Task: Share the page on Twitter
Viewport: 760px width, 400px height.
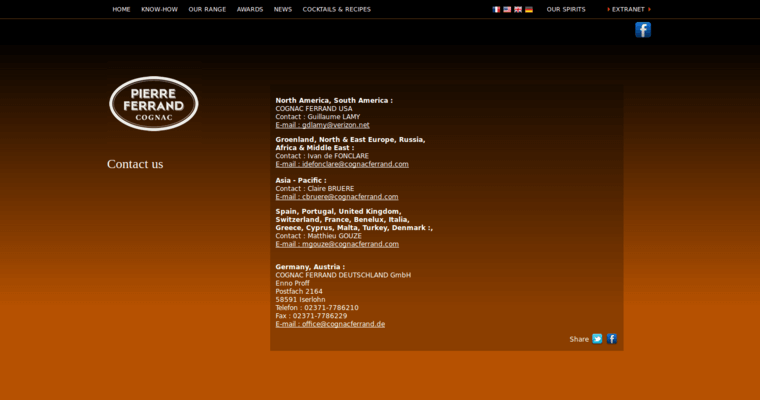Action: 597,339
